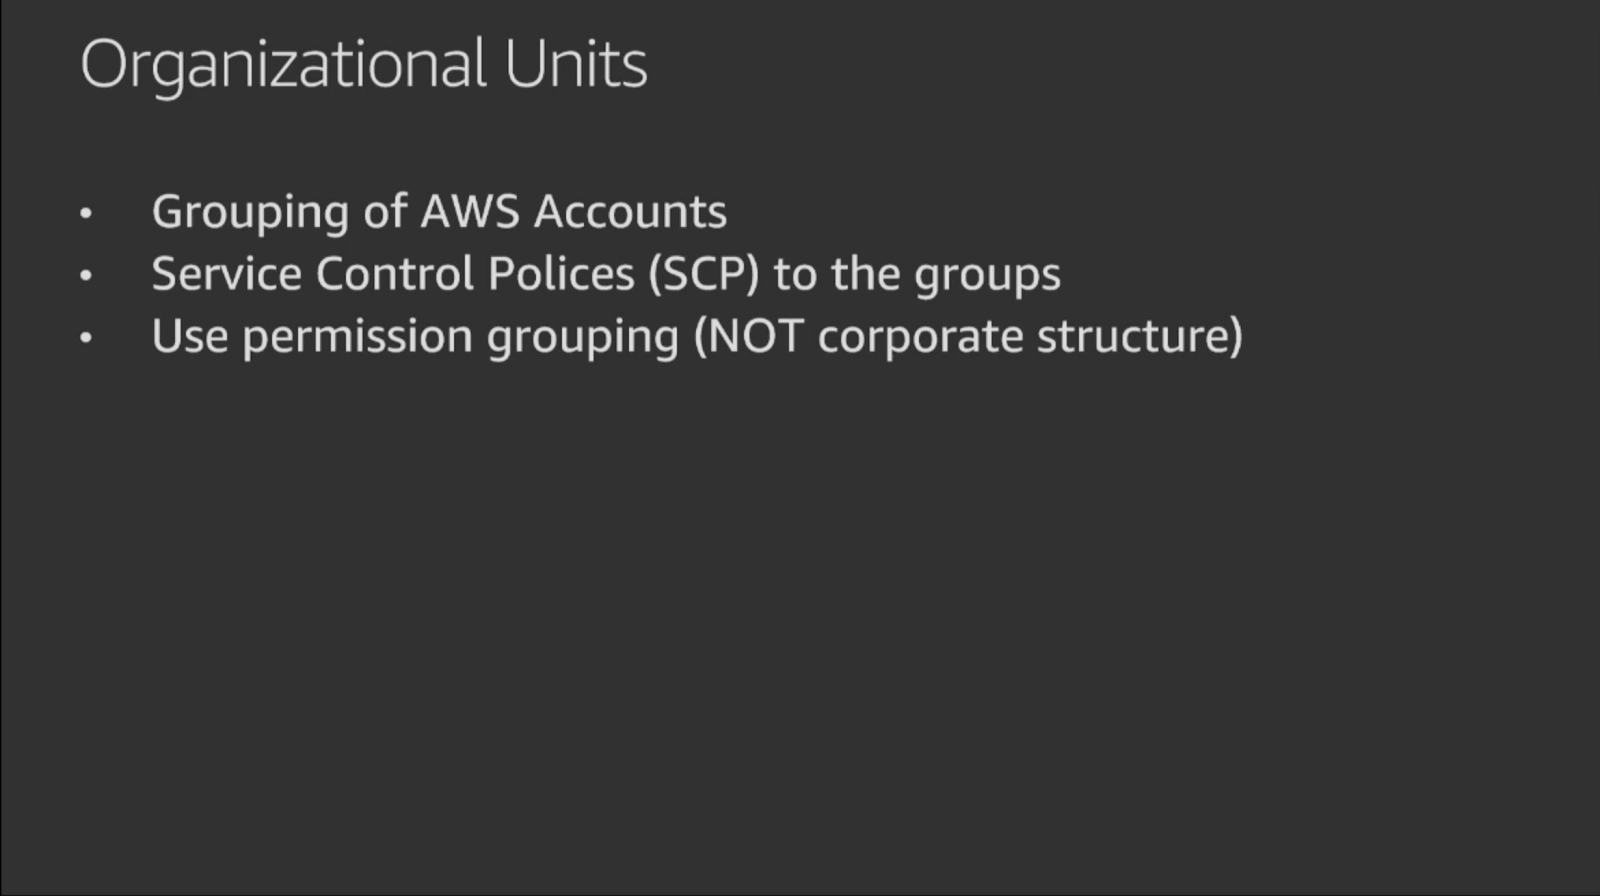Click the 'Grouping of AWS Accounts' line
This screenshot has height=896, width=1600.
click(439, 212)
